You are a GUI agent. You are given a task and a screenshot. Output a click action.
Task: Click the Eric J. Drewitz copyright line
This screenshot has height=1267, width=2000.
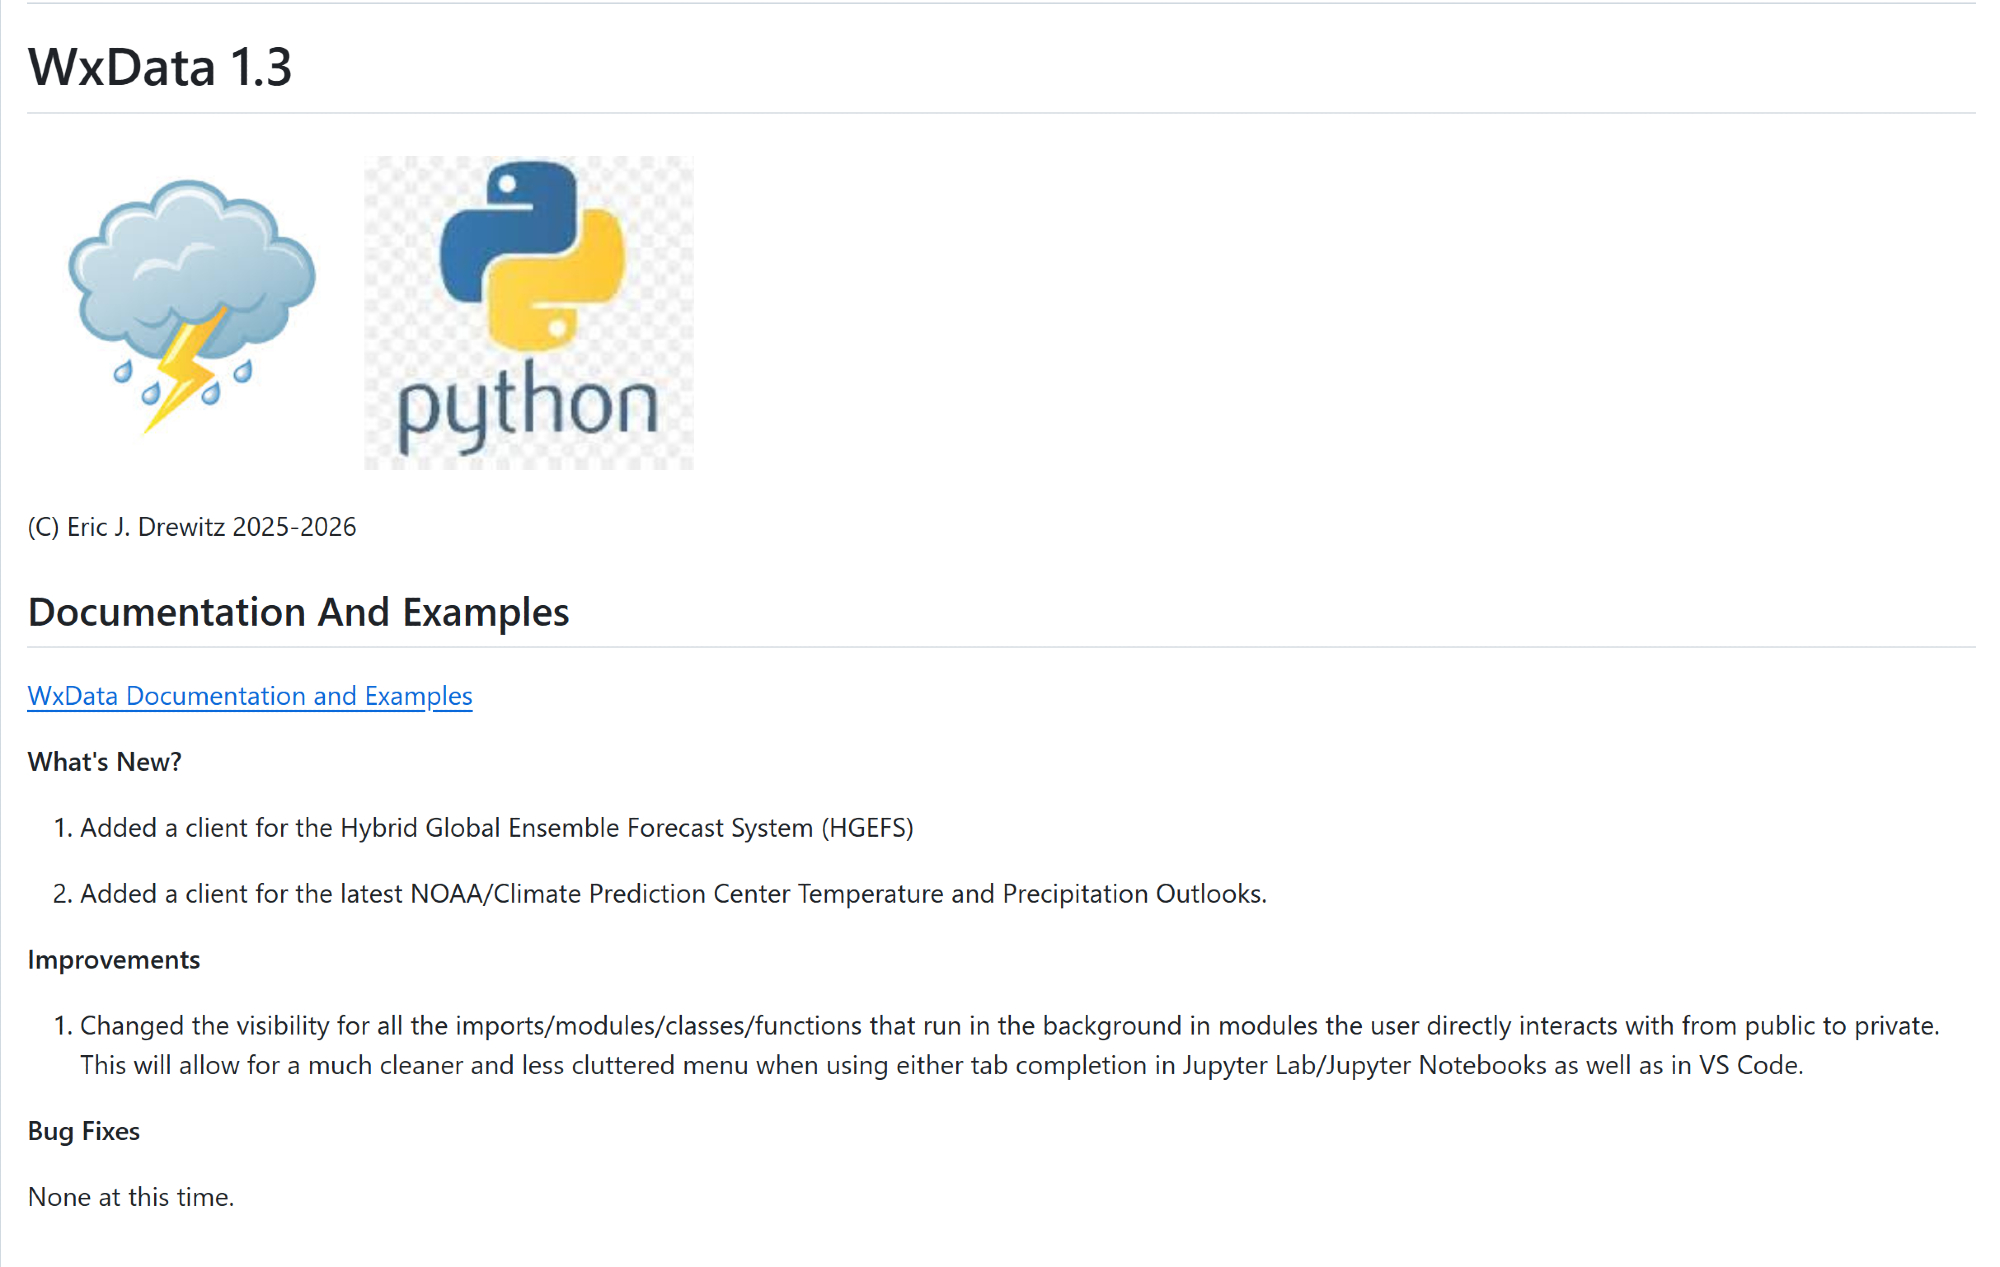coord(192,527)
